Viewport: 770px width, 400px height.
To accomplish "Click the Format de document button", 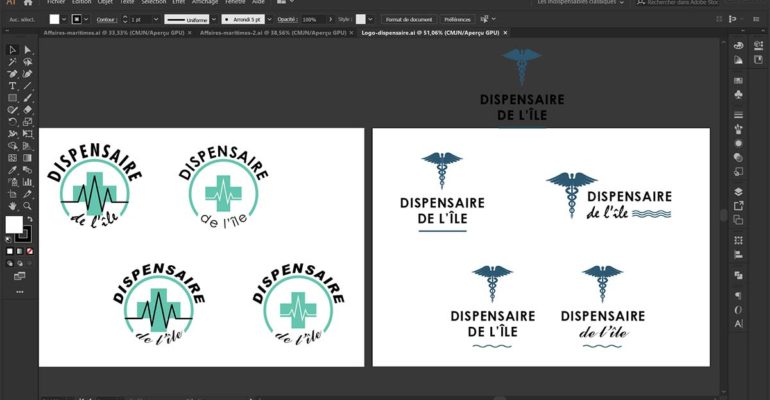I will point(408,19).
